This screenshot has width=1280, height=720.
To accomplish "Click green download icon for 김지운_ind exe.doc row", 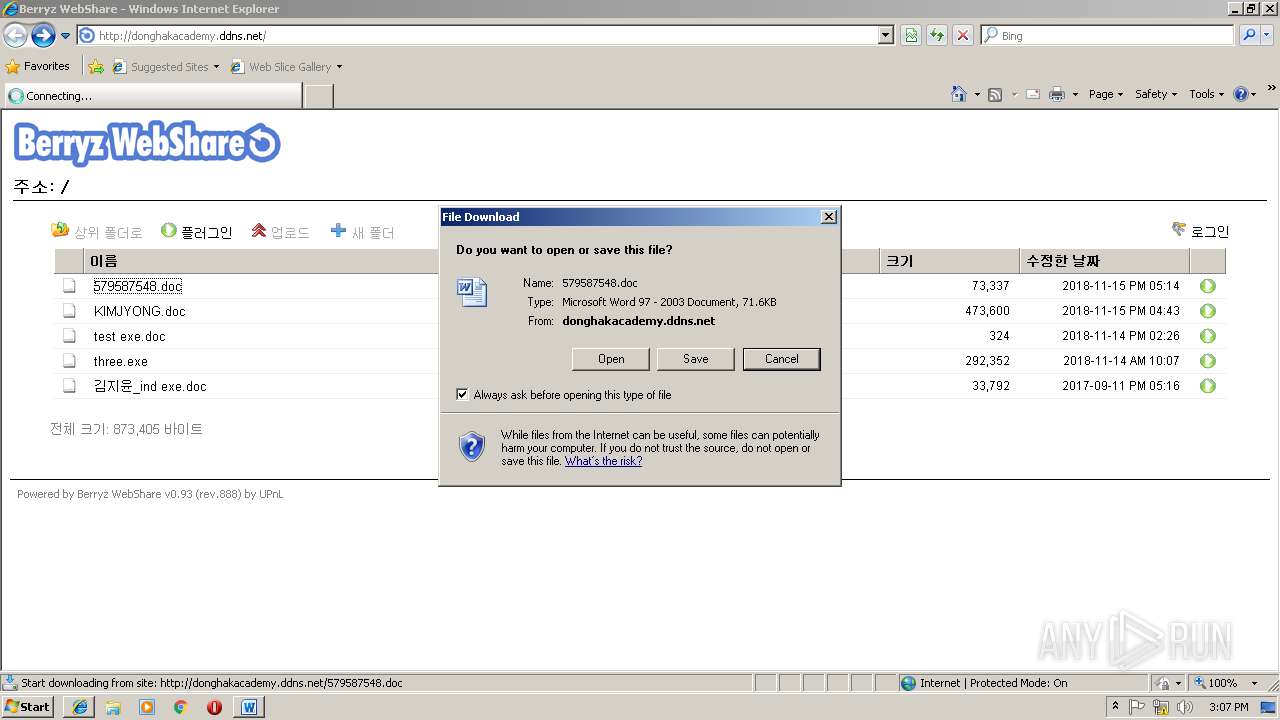I will [1208, 386].
